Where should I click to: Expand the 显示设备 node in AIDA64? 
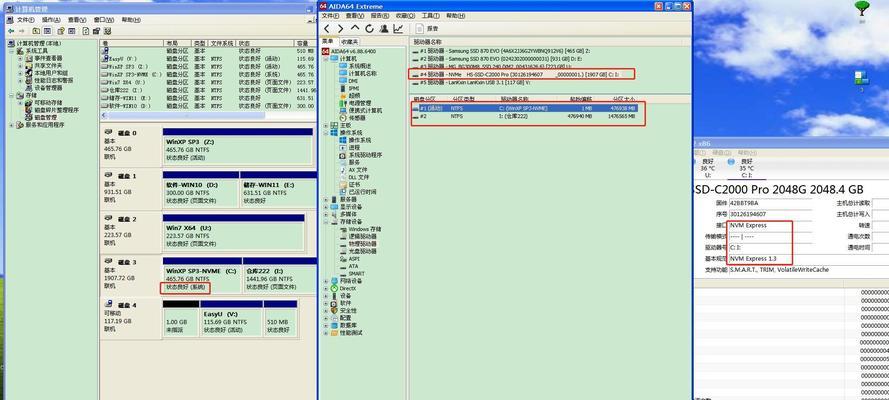click(325, 207)
